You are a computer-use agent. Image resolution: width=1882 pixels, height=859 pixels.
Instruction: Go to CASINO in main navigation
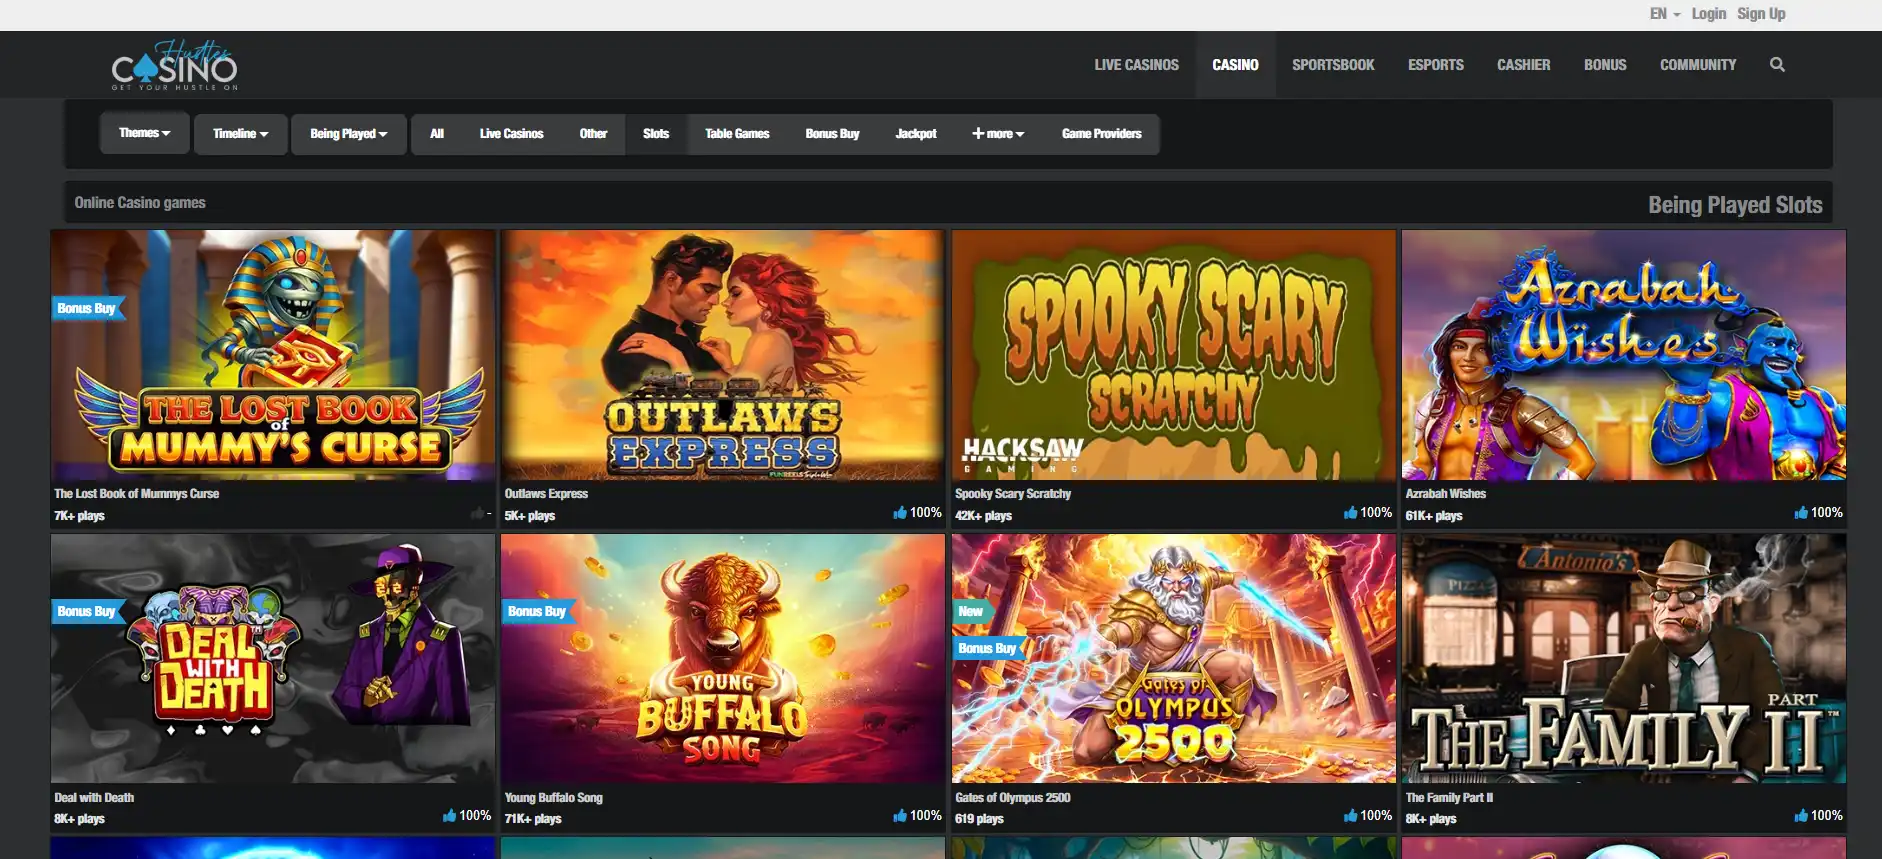pos(1235,64)
